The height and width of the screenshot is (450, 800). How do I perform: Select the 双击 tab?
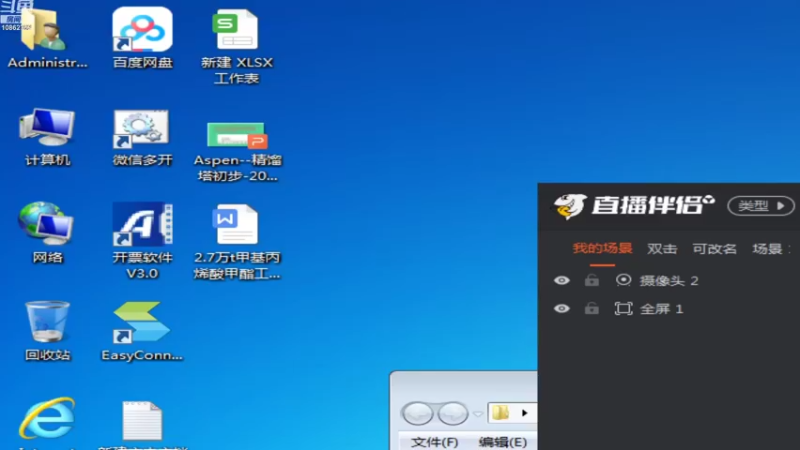click(x=662, y=248)
